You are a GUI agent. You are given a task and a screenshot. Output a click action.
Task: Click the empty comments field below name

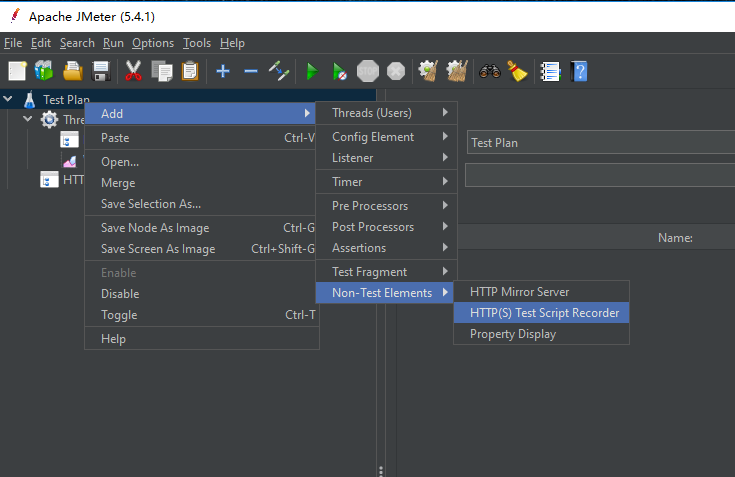(x=600, y=175)
